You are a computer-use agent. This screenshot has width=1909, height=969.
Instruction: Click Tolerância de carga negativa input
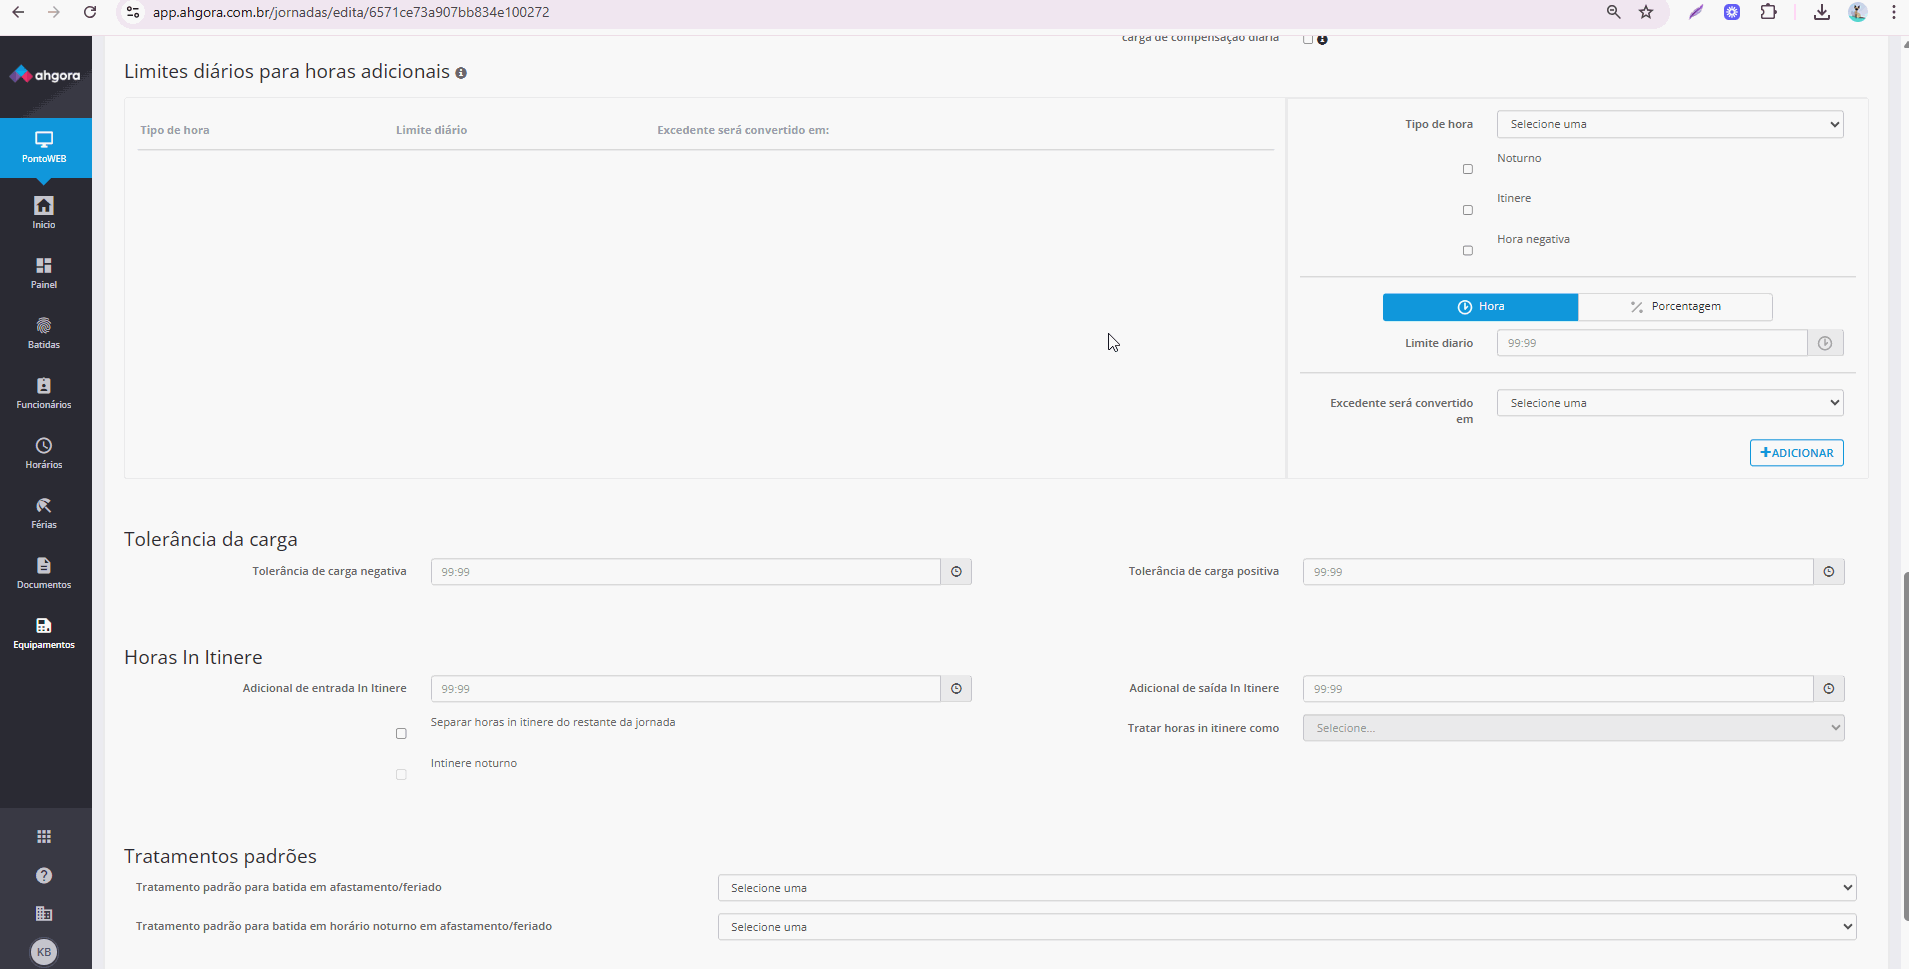point(686,572)
